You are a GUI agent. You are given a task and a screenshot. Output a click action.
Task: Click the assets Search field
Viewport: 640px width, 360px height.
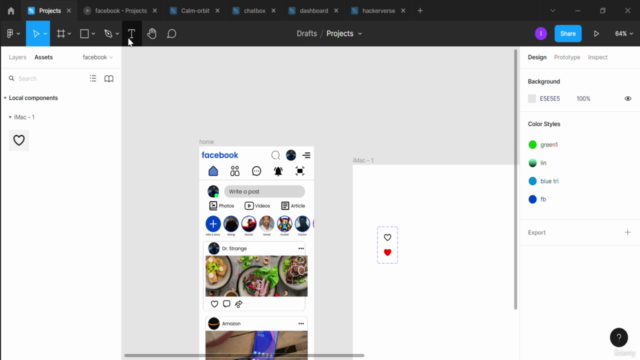[x=45, y=78]
